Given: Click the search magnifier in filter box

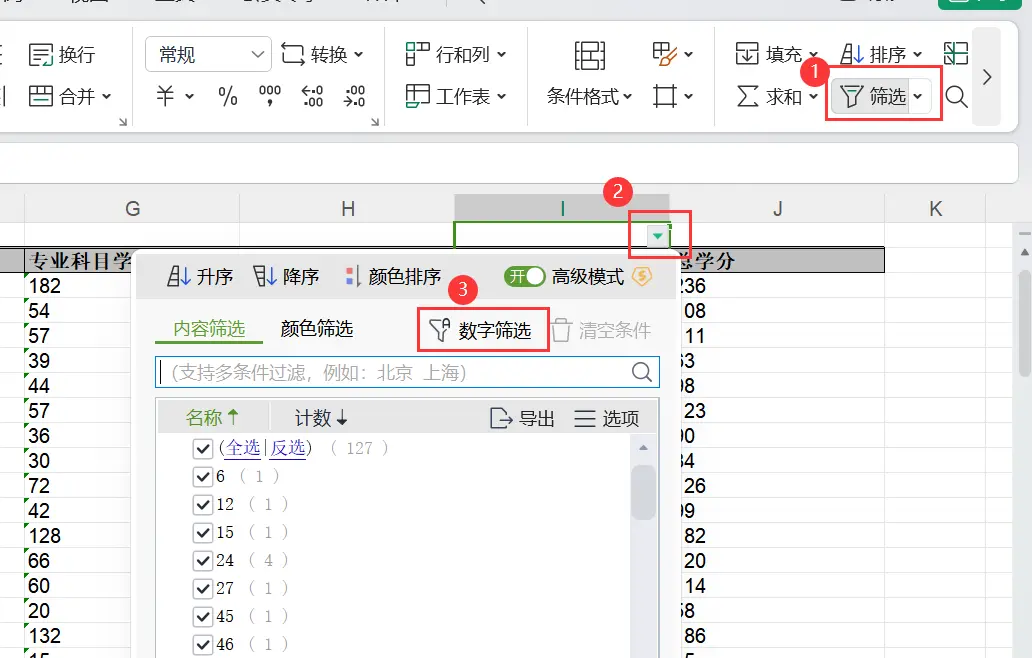Looking at the screenshot, I should coord(642,372).
